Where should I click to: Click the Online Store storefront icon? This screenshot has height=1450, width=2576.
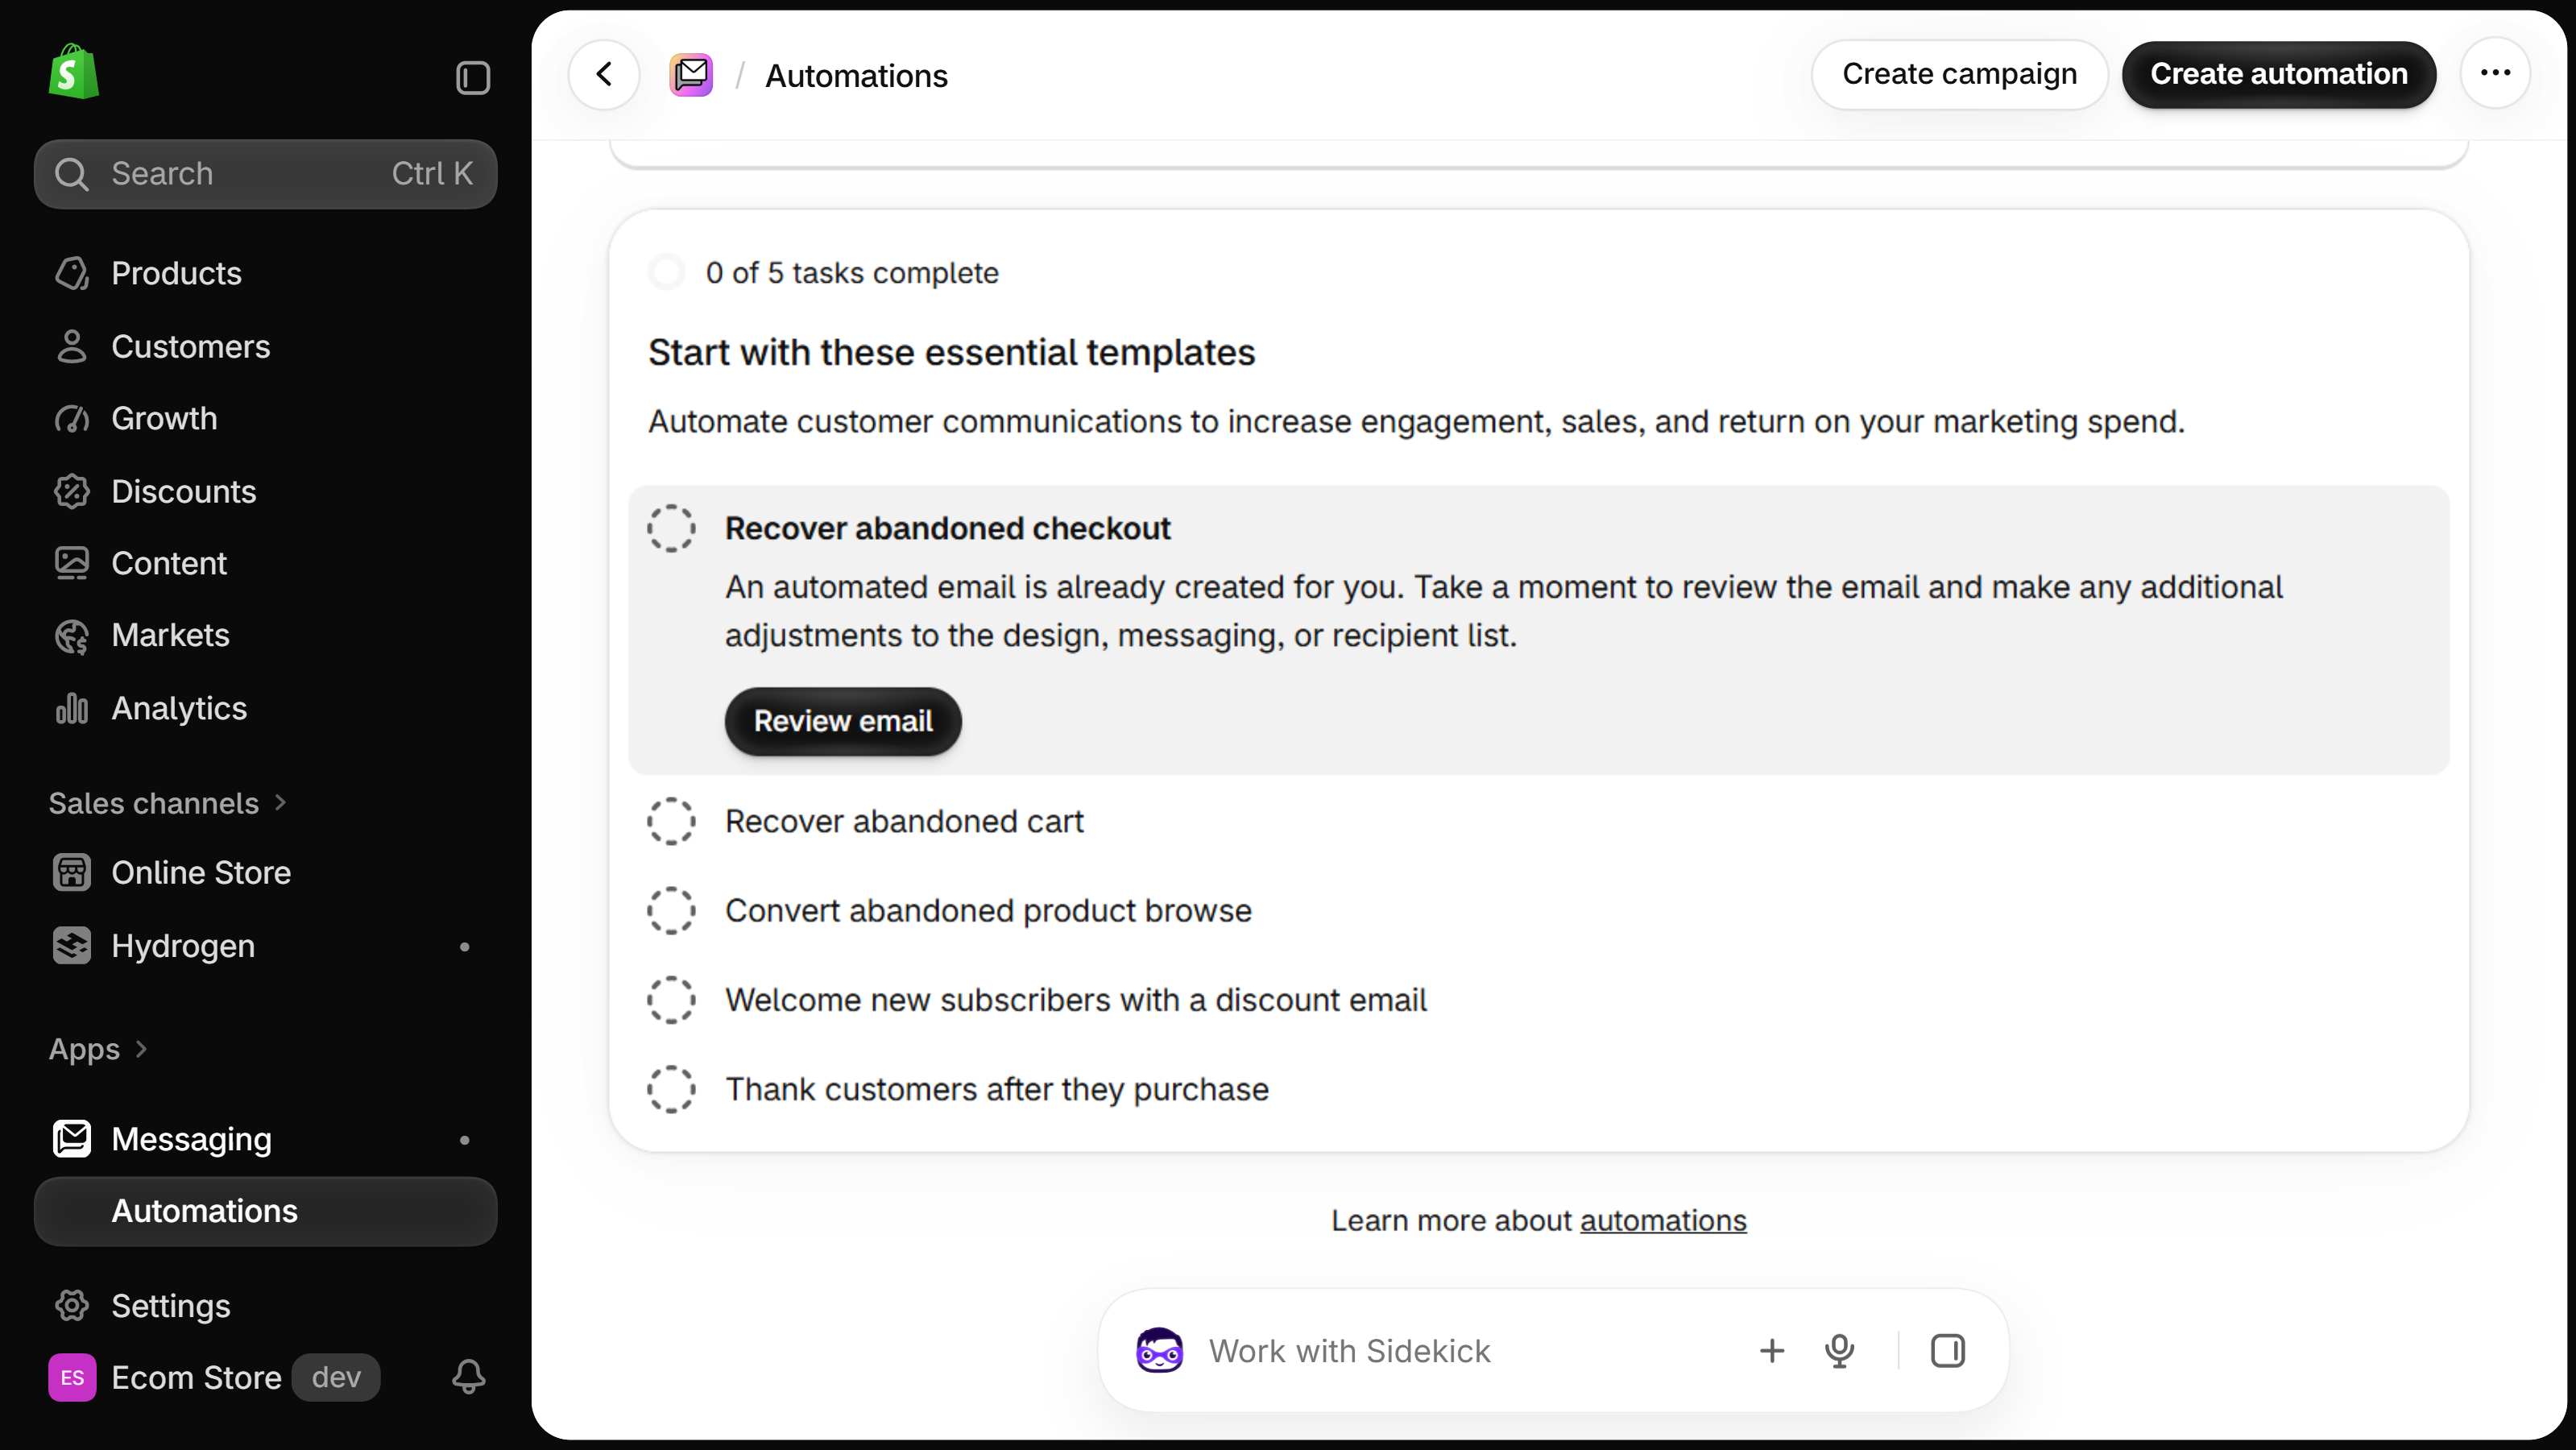pos(72,872)
